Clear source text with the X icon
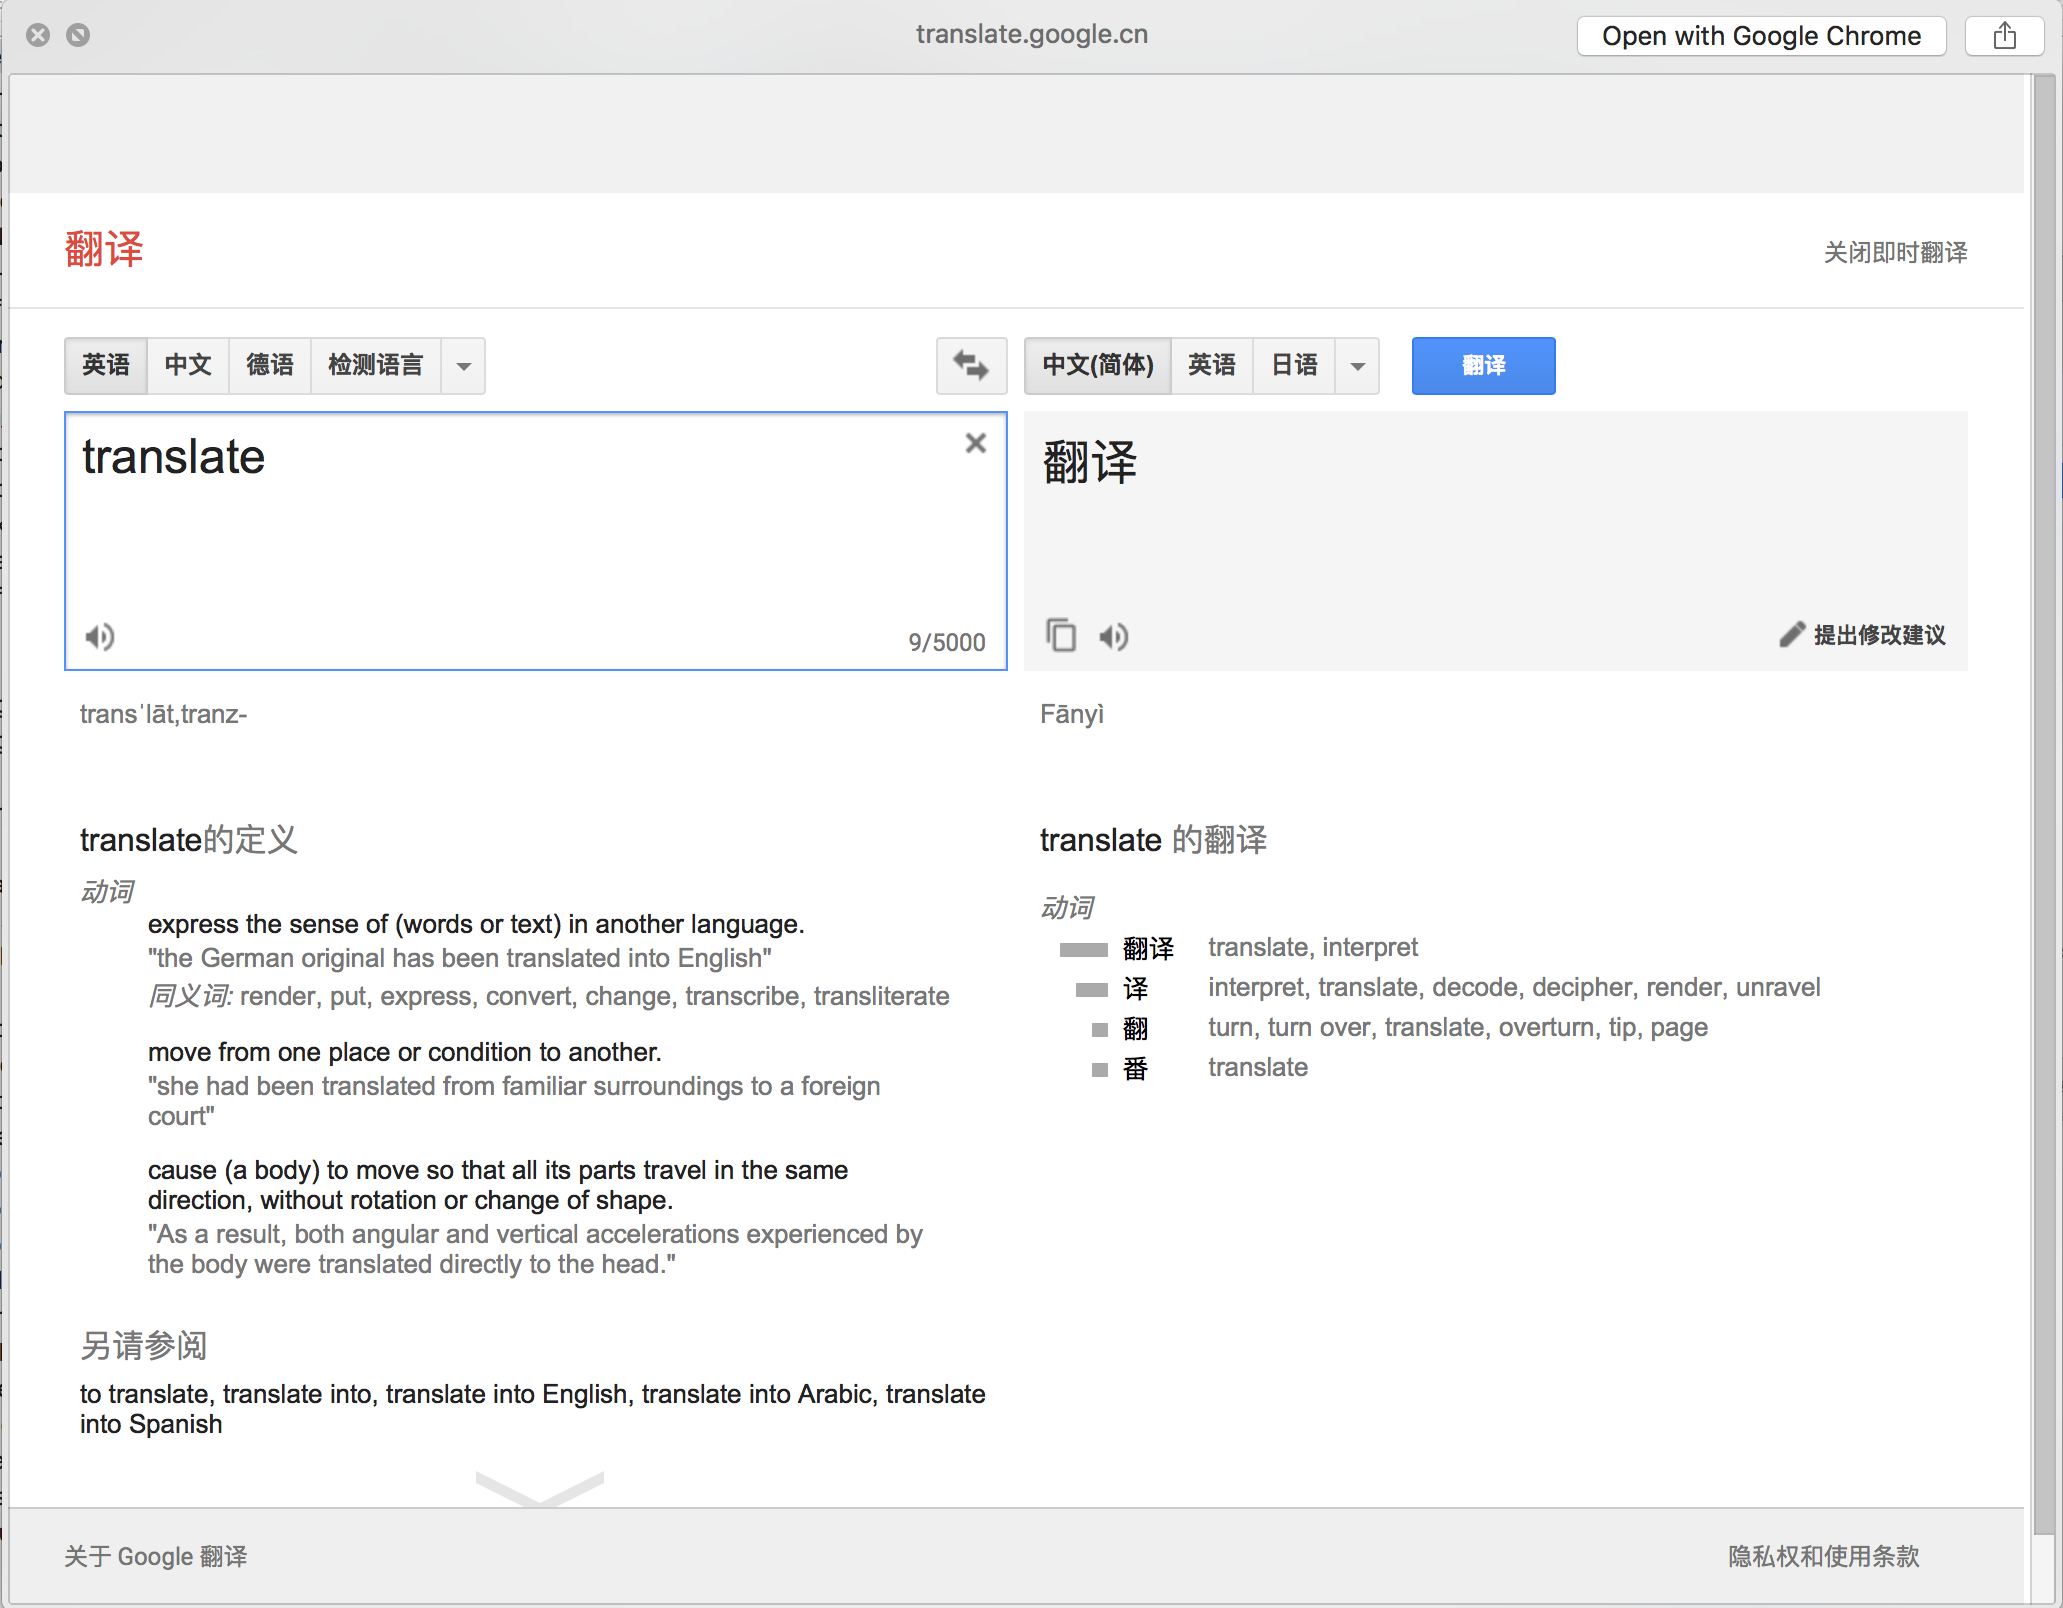2063x1608 pixels. pyautogui.click(x=976, y=443)
